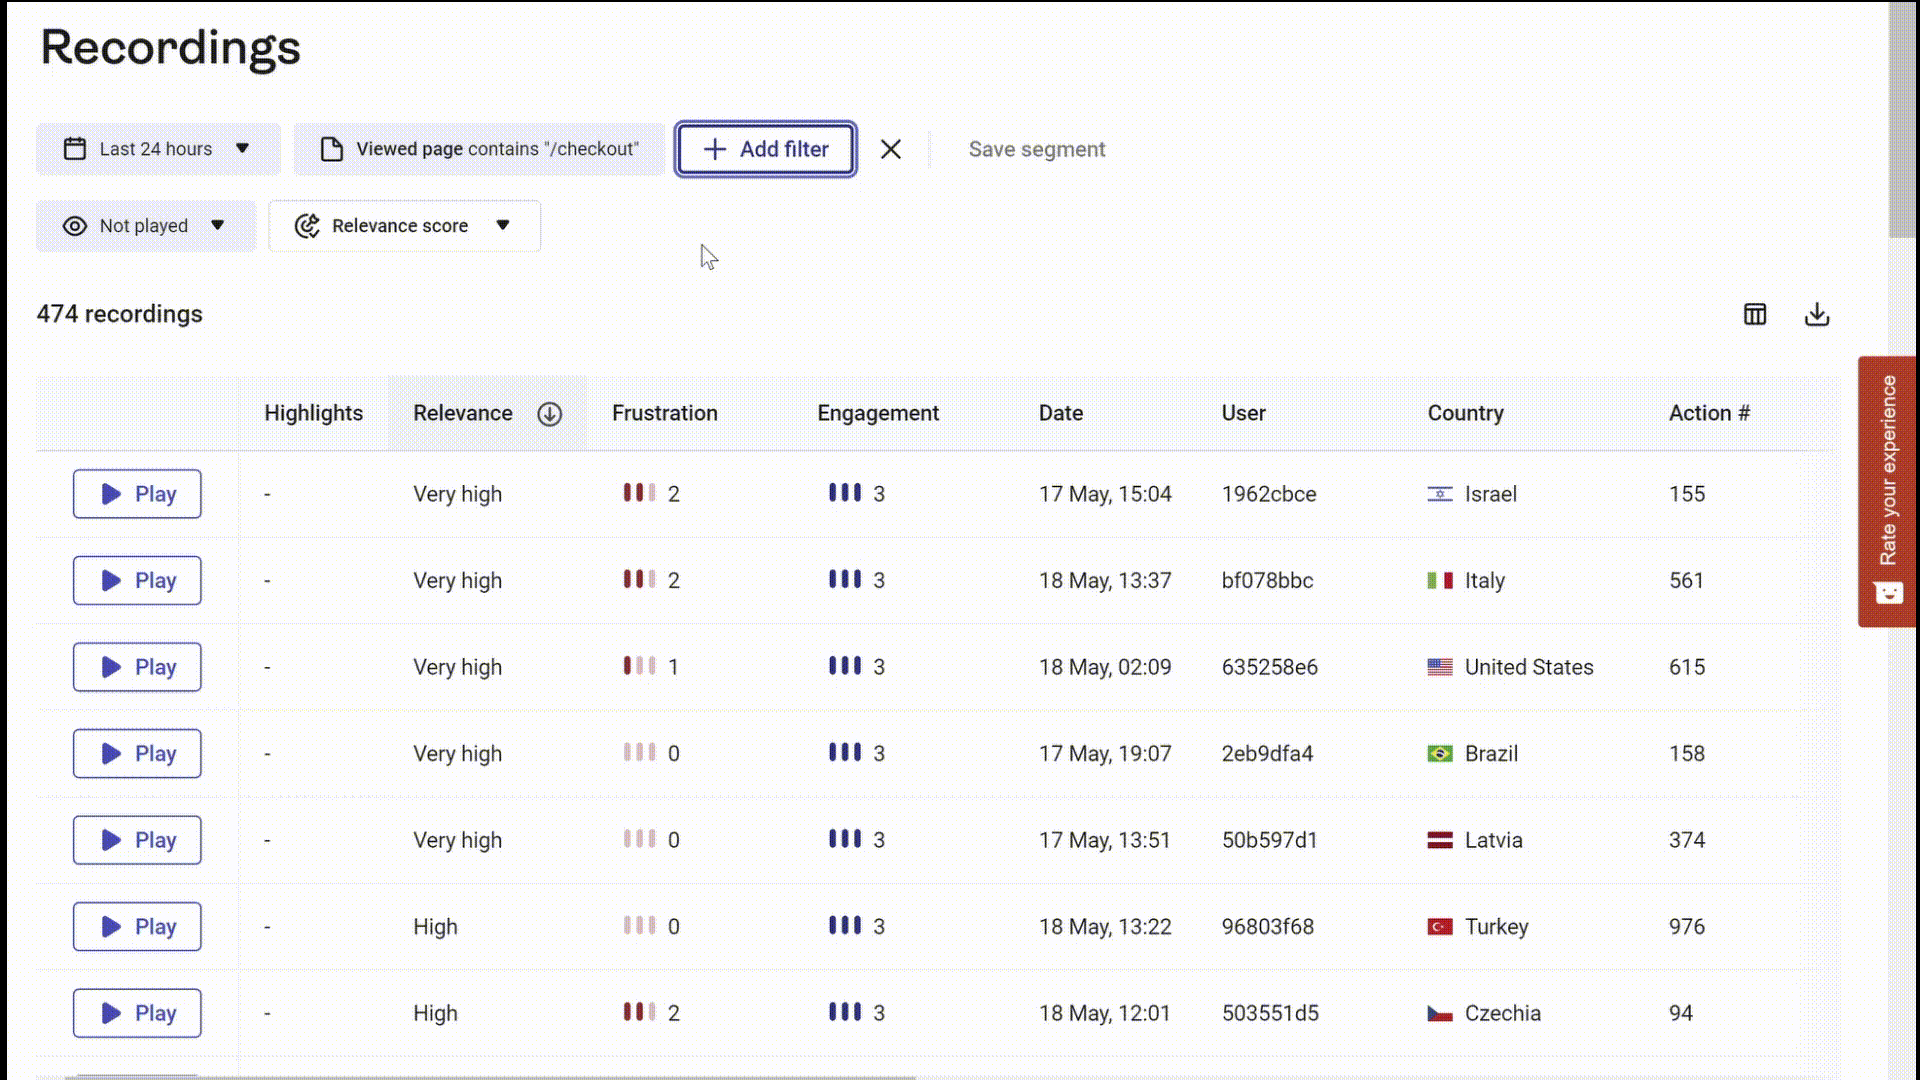Screen dimensions: 1920x1080
Task: Click the Play button for Brazil recording
Action: coord(137,753)
